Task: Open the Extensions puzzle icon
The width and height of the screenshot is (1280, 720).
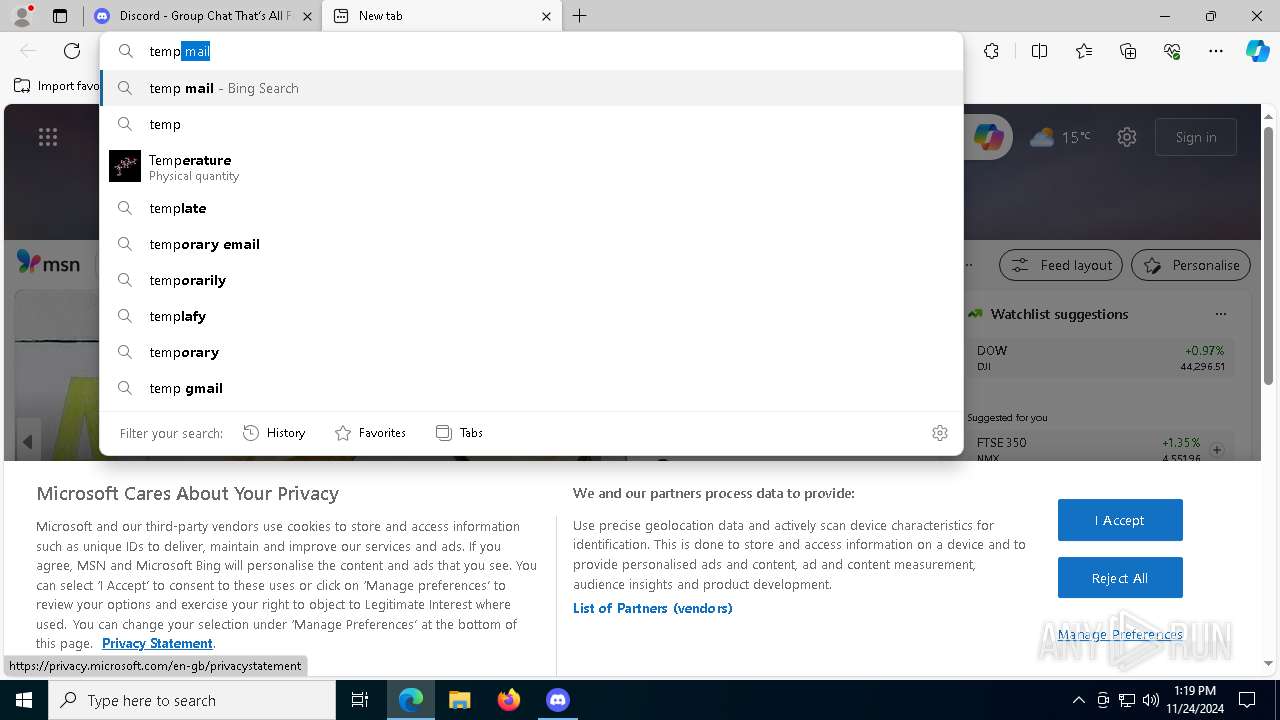Action: (991, 51)
